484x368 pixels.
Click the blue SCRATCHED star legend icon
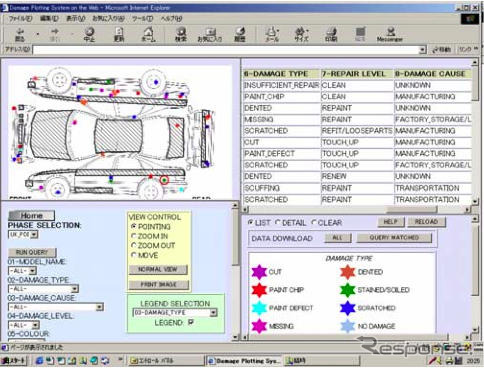(x=348, y=308)
